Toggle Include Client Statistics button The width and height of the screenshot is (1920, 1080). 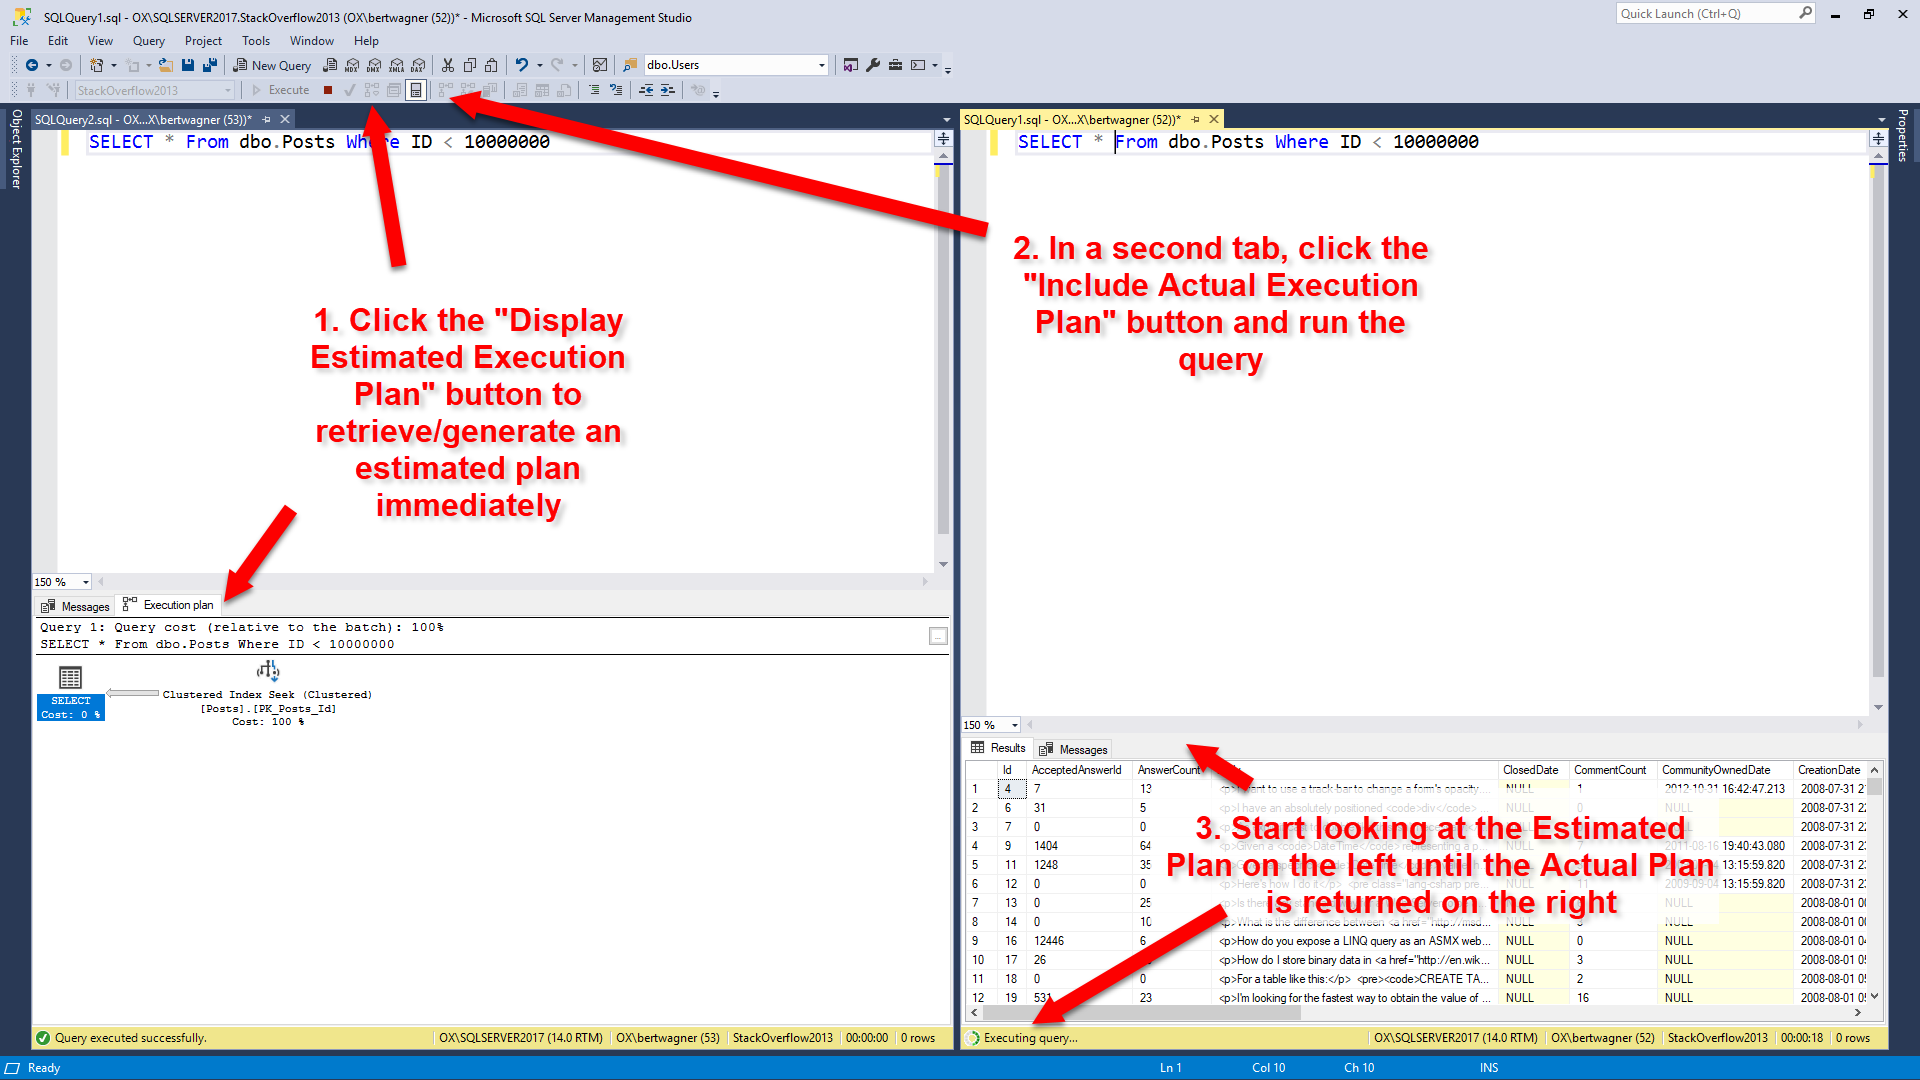490,90
